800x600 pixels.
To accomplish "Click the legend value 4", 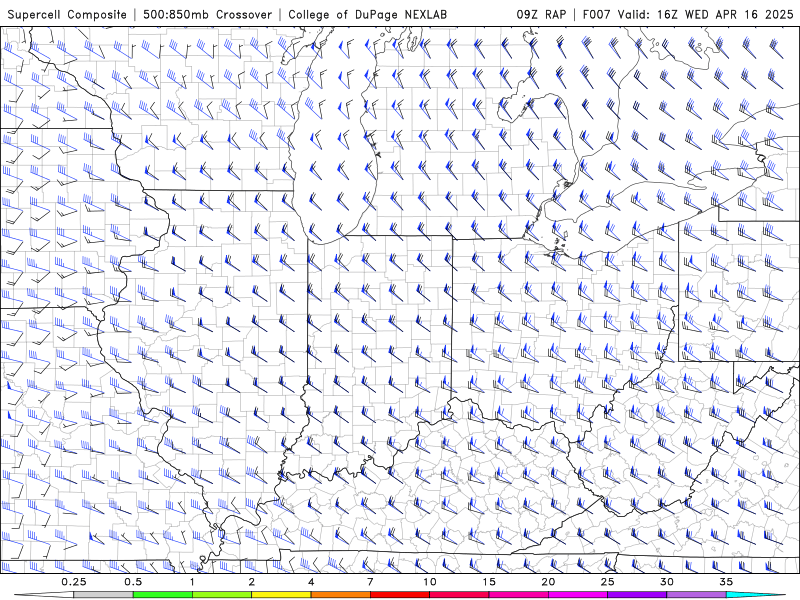I will [x=311, y=582].
